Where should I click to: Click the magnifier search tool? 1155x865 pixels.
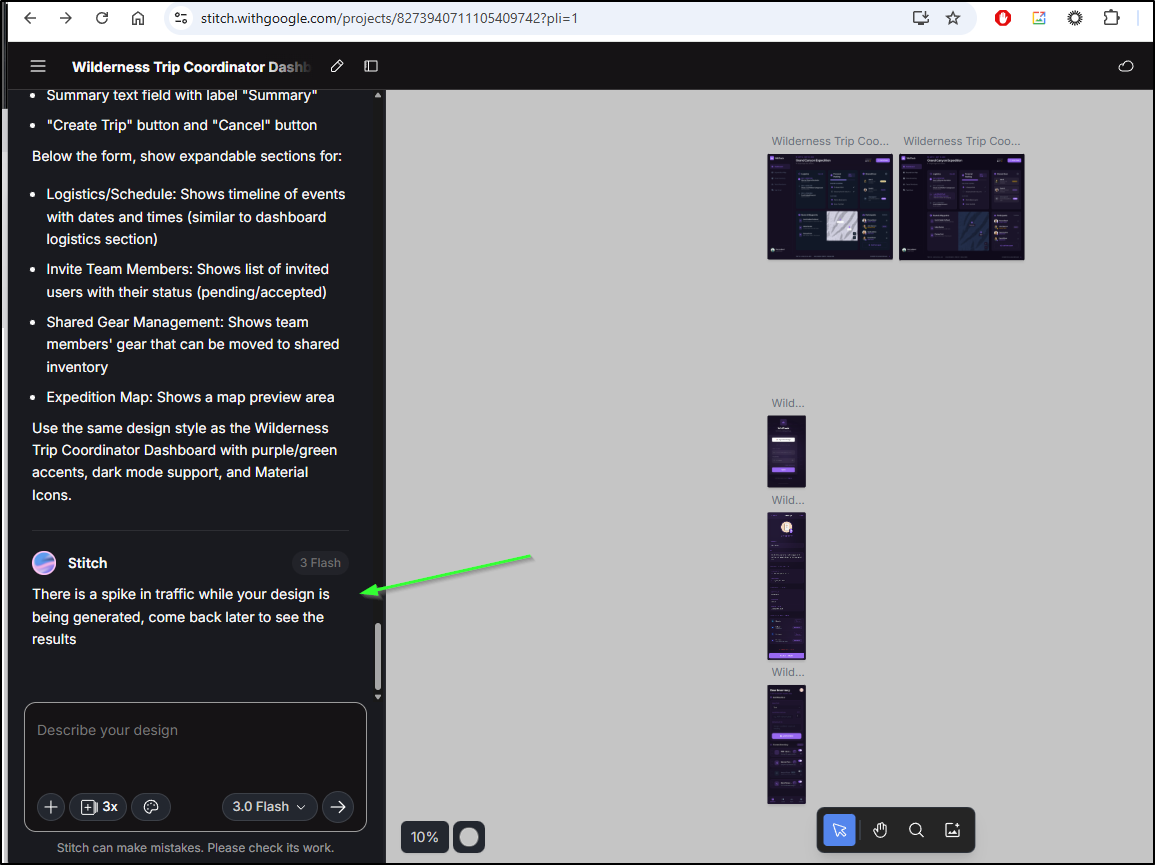click(x=916, y=830)
